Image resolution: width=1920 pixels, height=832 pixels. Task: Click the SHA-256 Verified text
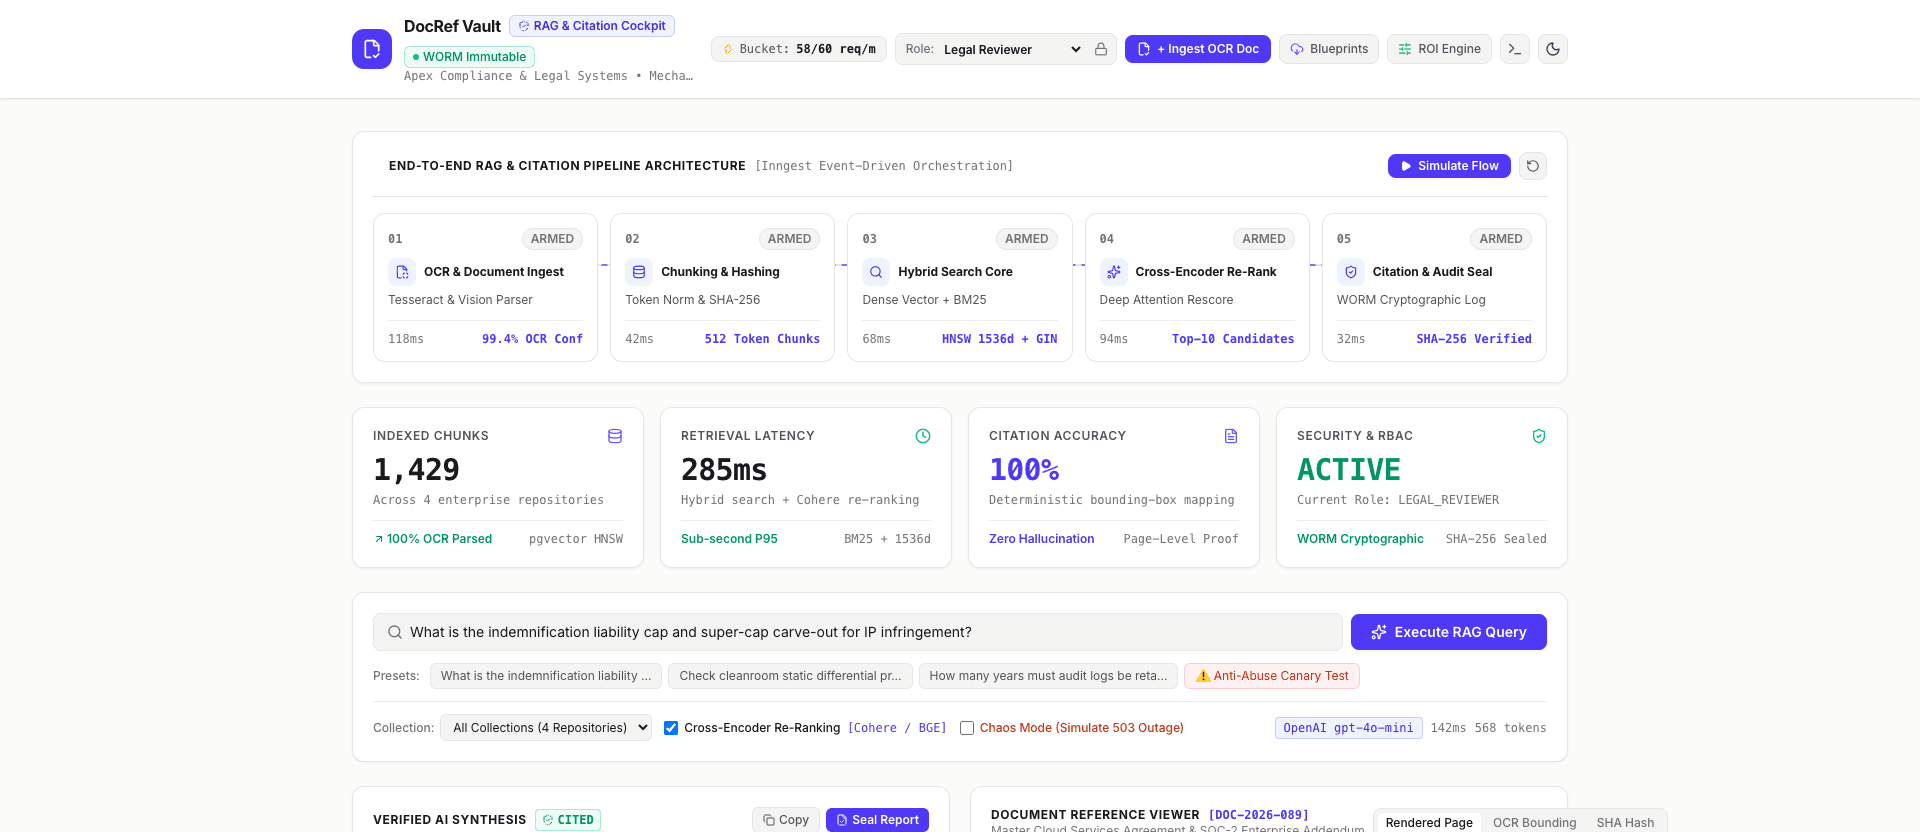pos(1474,339)
